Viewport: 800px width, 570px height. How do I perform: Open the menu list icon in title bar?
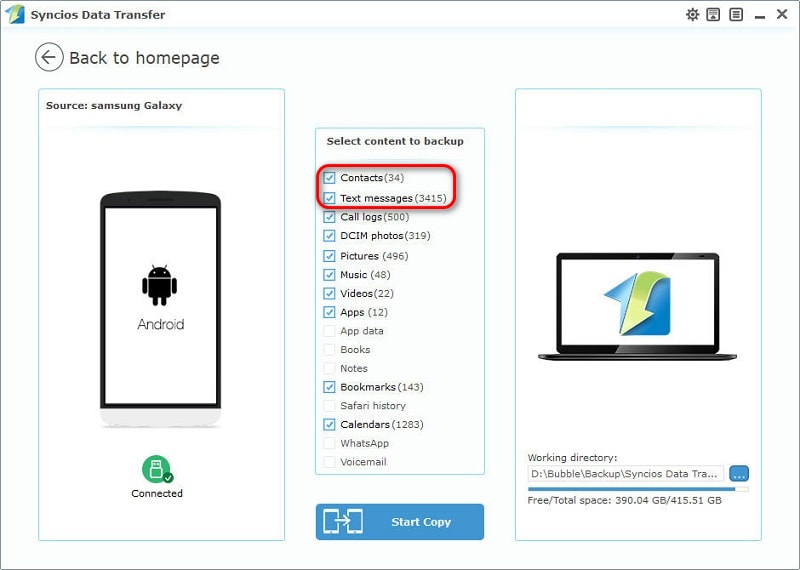coord(736,14)
